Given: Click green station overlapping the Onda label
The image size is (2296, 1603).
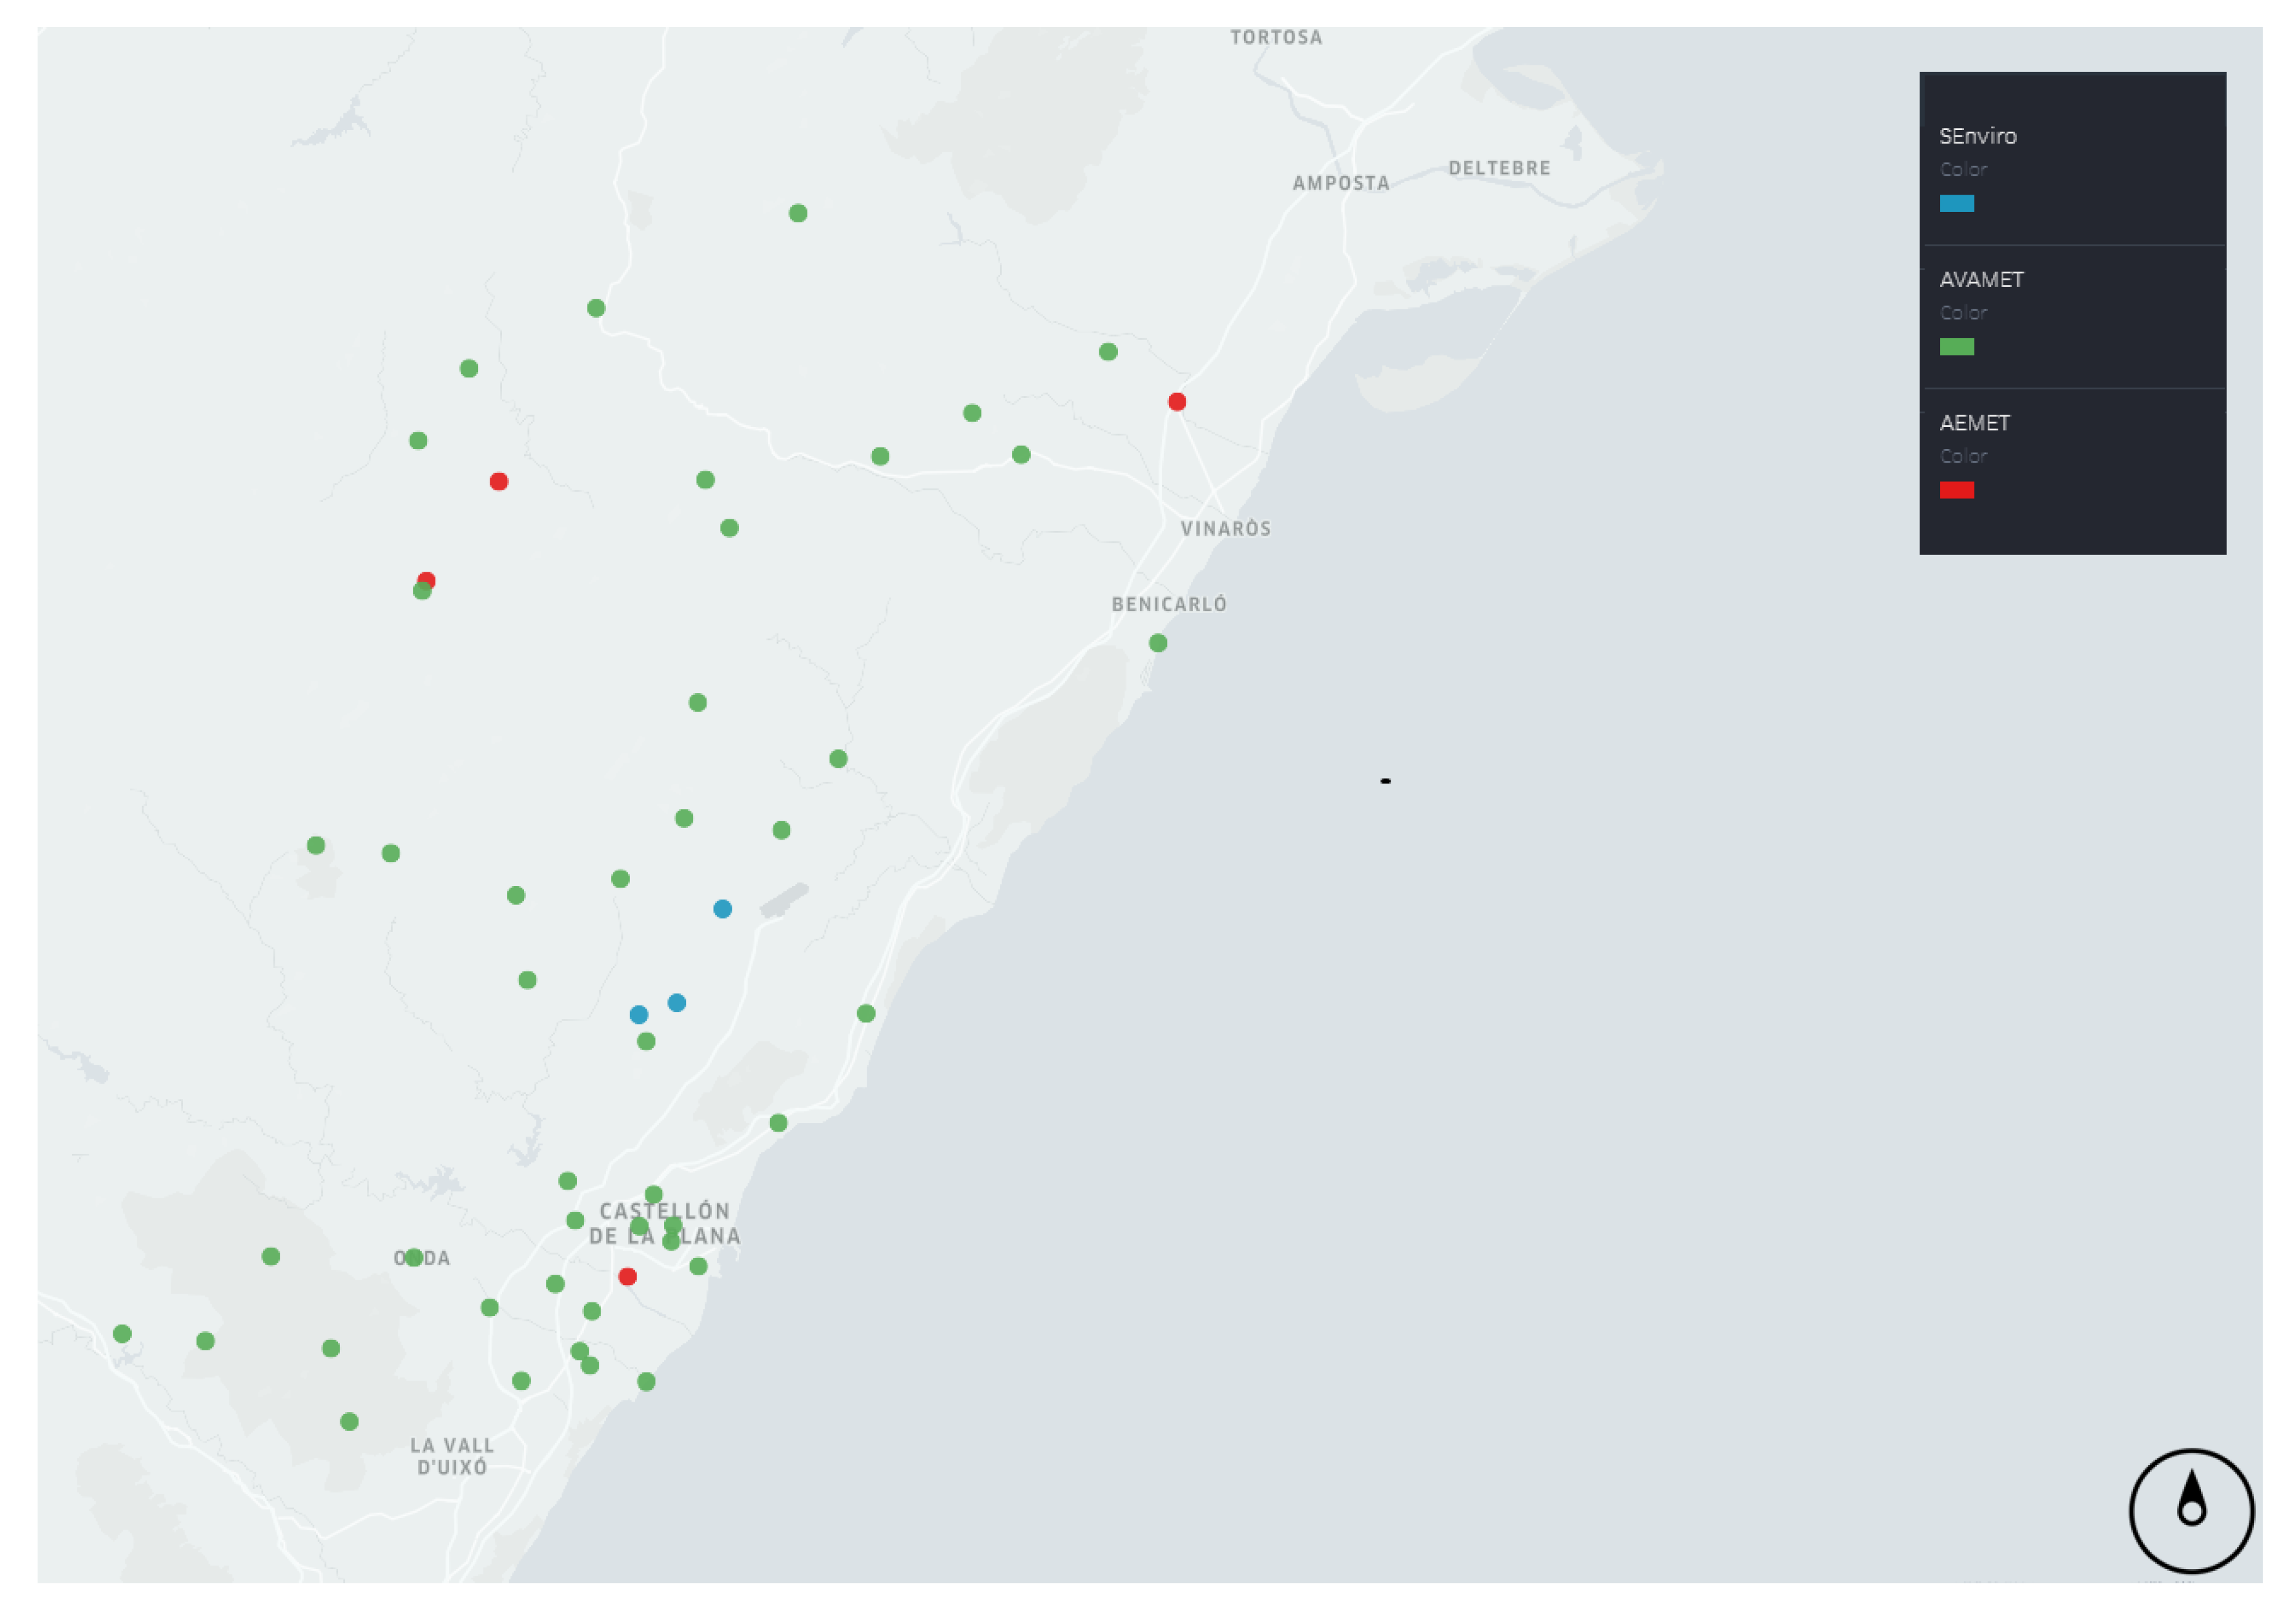Looking at the screenshot, I should coord(414,1257).
